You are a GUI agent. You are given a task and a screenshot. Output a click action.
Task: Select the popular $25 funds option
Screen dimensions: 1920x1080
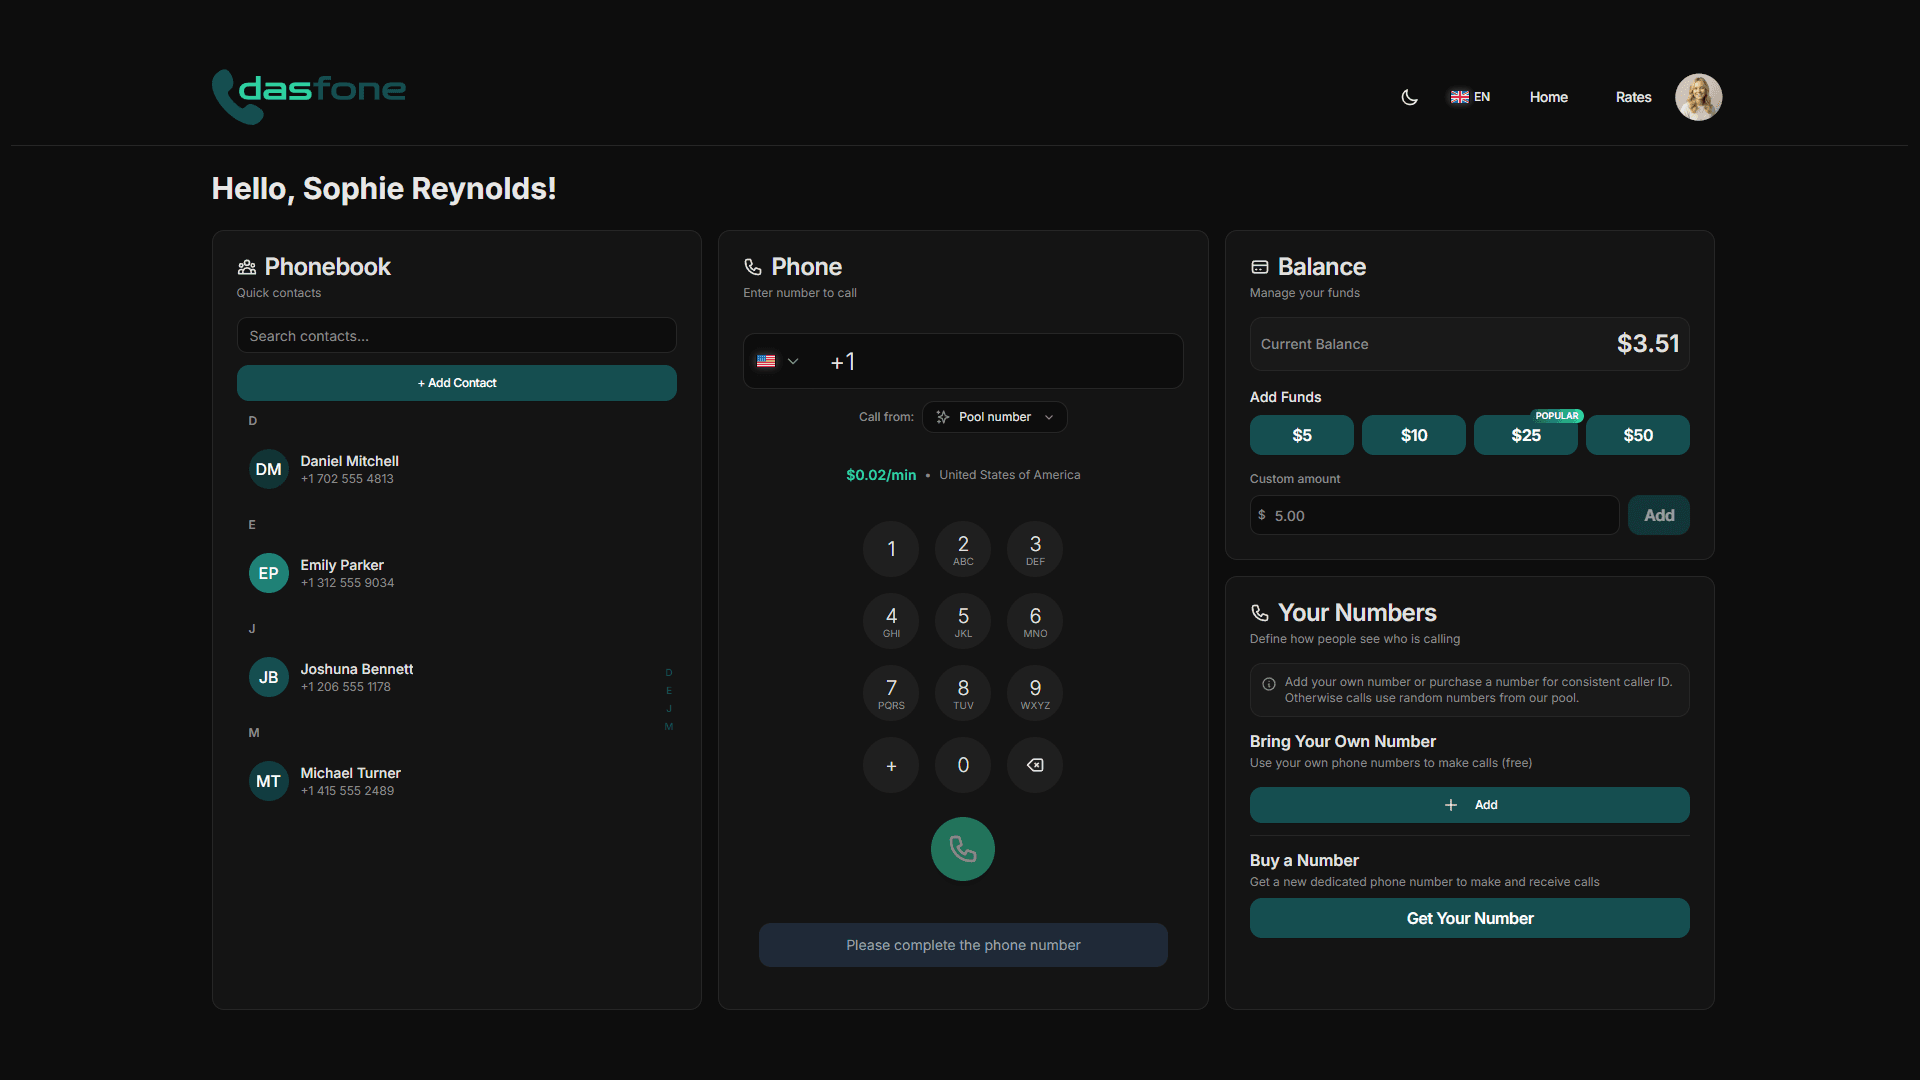click(1525, 435)
